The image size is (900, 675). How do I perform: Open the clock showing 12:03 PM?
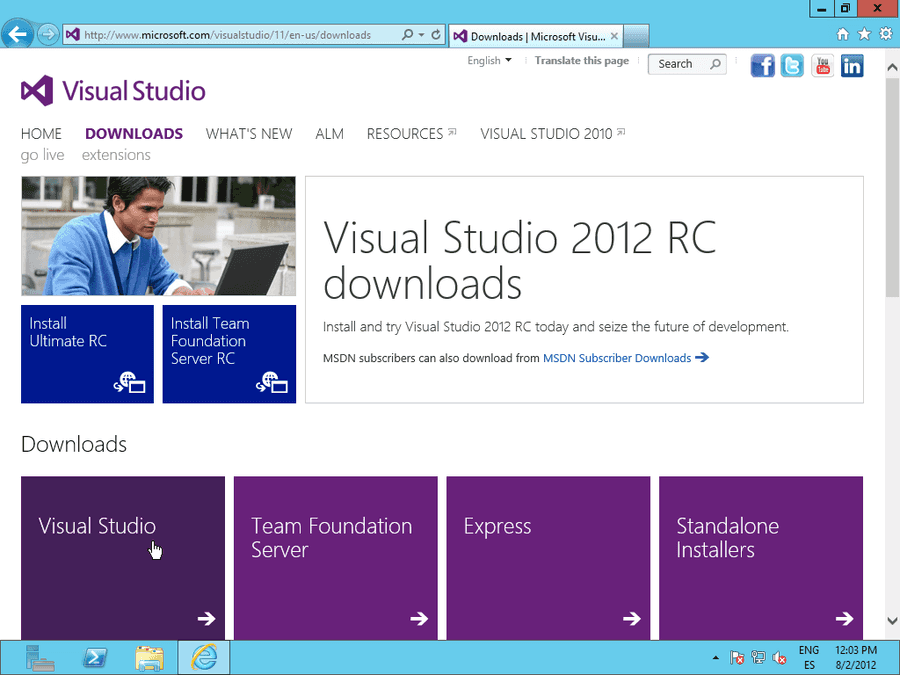click(856, 658)
